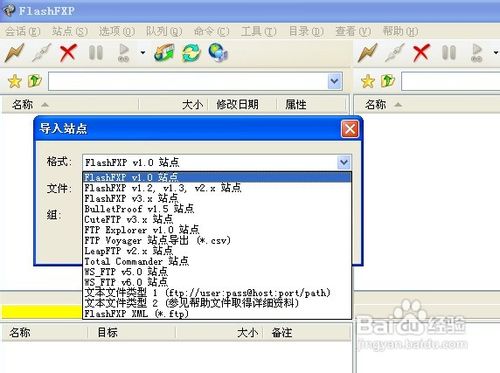Click the left pane red X abort icon
This screenshot has height=373, width=500.
[68, 53]
